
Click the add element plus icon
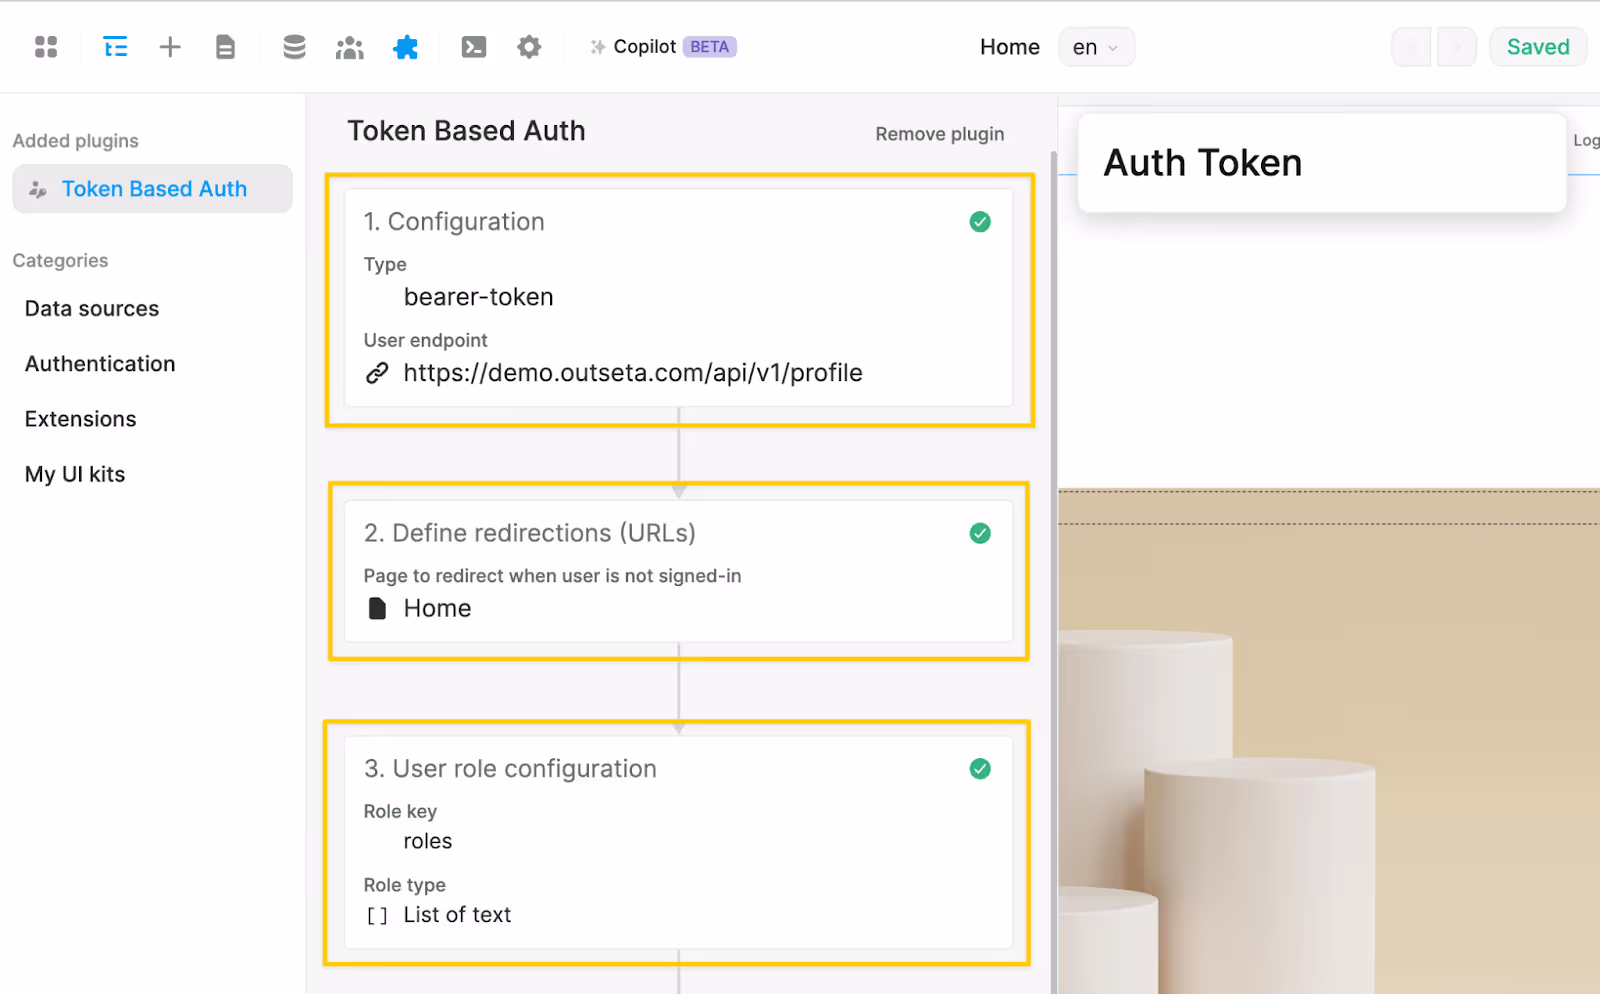coord(170,47)
